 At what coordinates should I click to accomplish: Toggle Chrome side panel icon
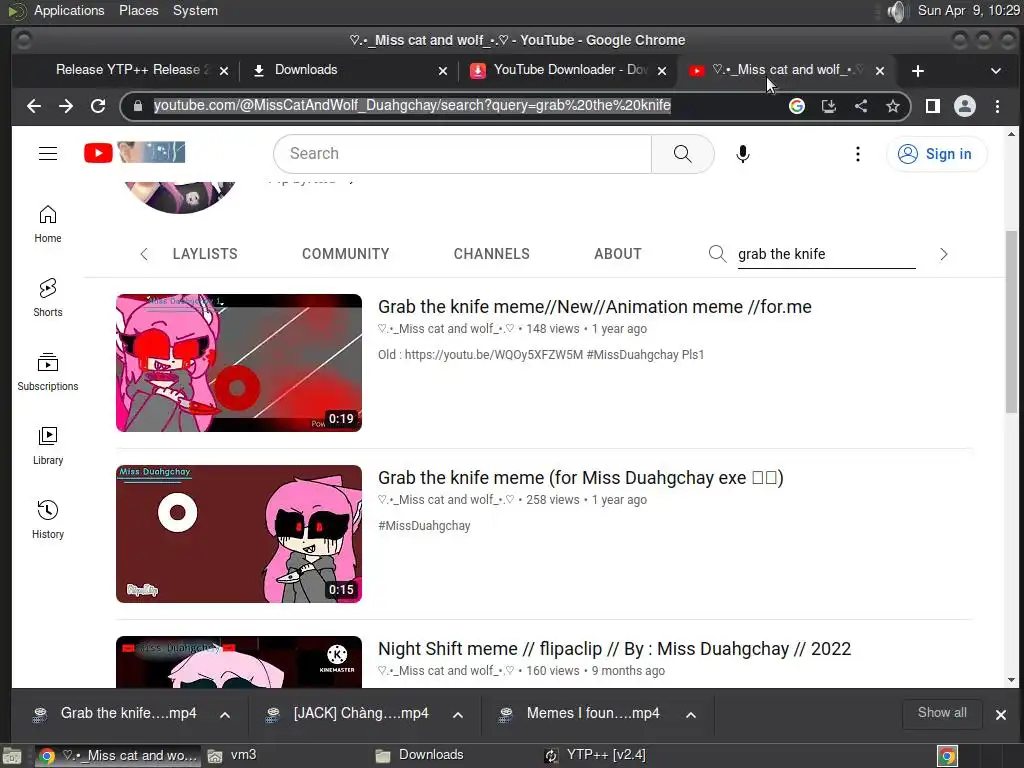point(933,106)
